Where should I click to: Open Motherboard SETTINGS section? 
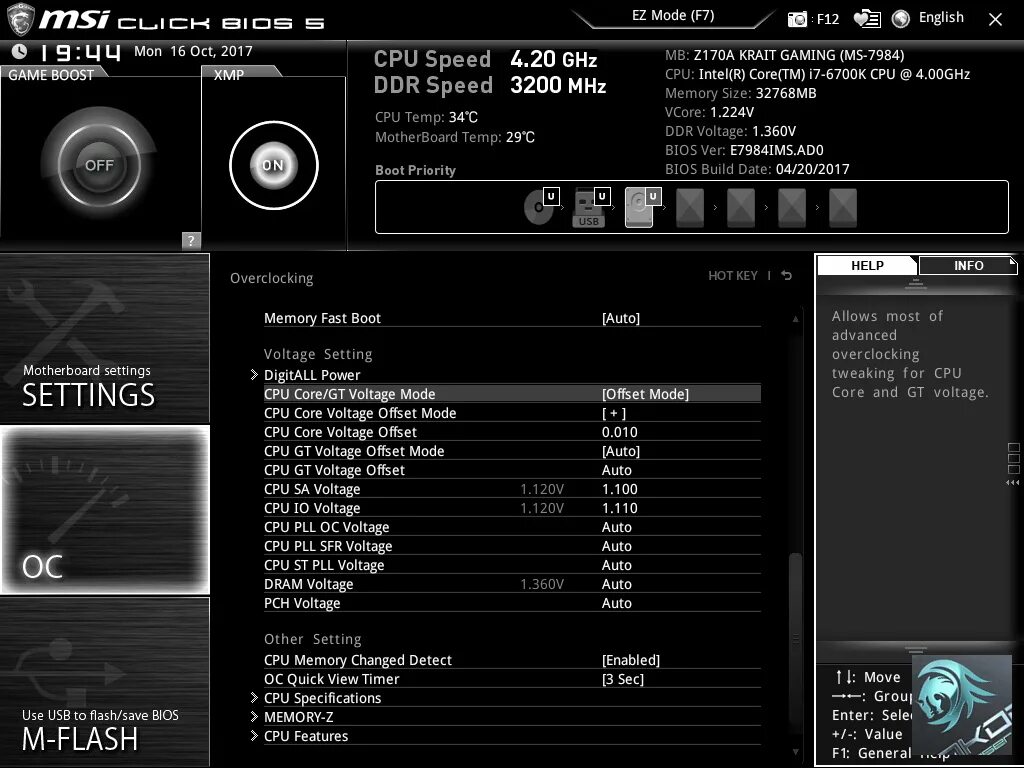[x=104, y=338]
